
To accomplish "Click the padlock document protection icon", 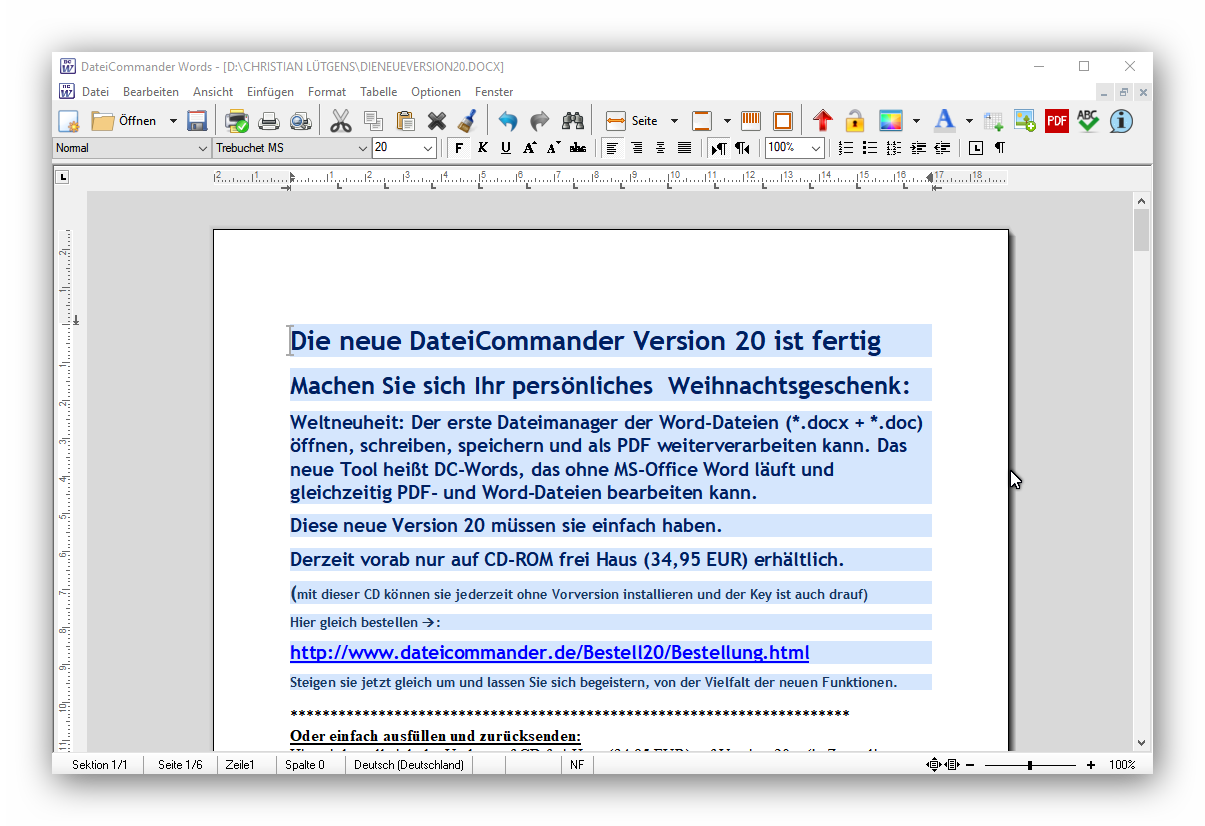I will point(854,121).
